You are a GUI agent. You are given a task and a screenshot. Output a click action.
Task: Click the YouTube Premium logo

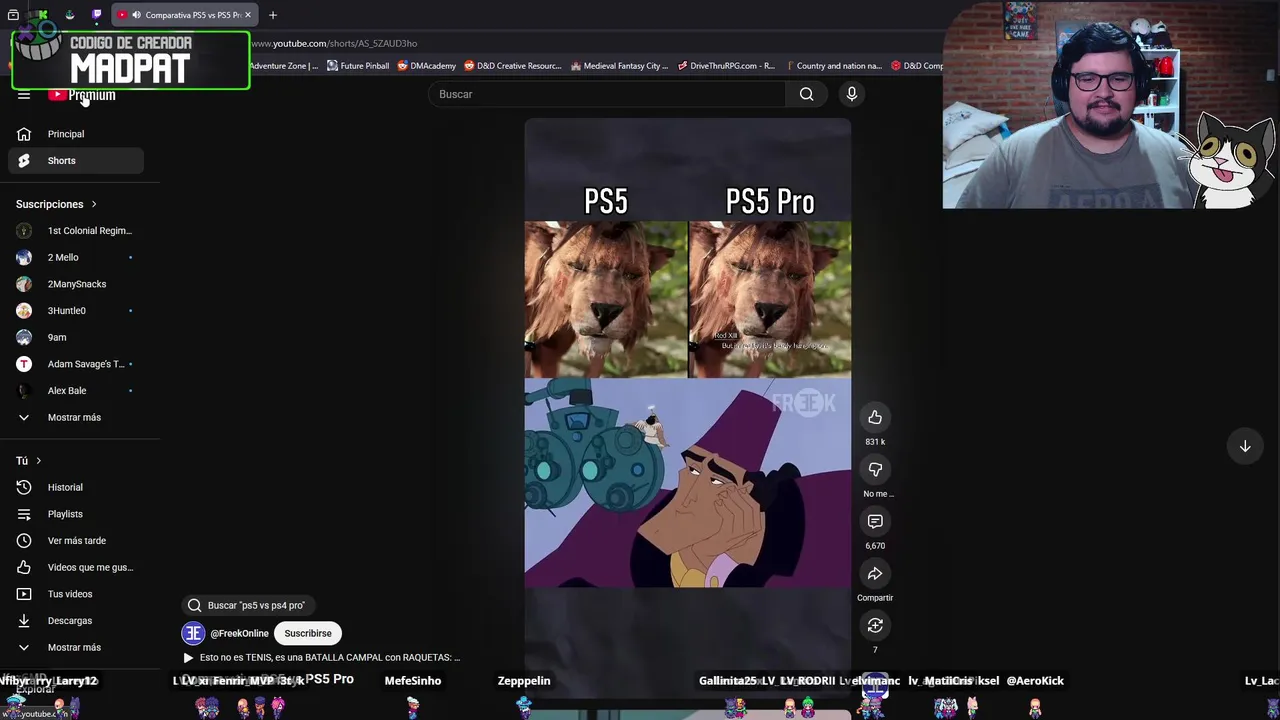[x=82, y=95]
